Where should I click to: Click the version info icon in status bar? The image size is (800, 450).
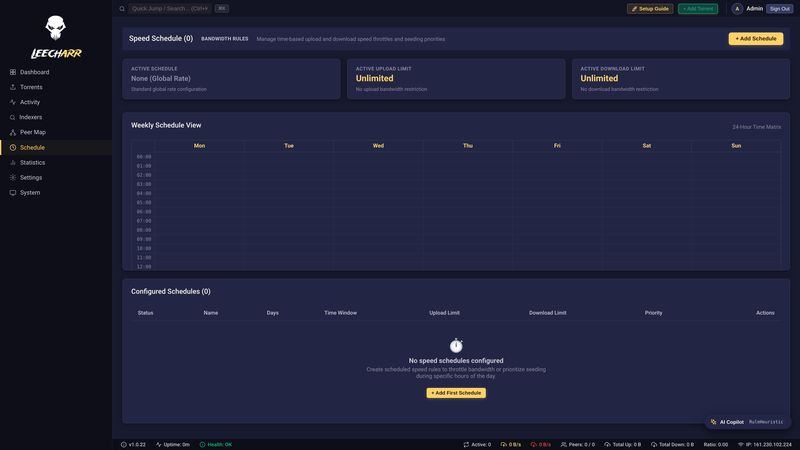point(123,444)
